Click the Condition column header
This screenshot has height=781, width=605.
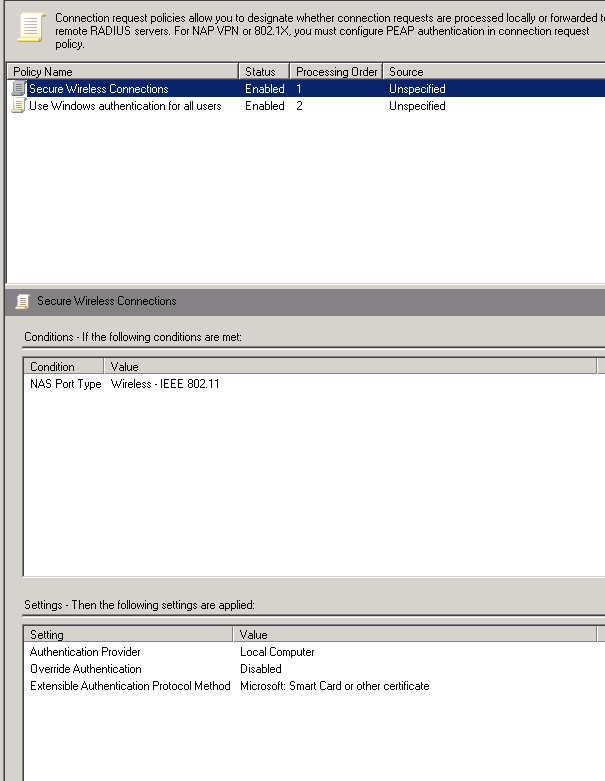coord(64,367)
